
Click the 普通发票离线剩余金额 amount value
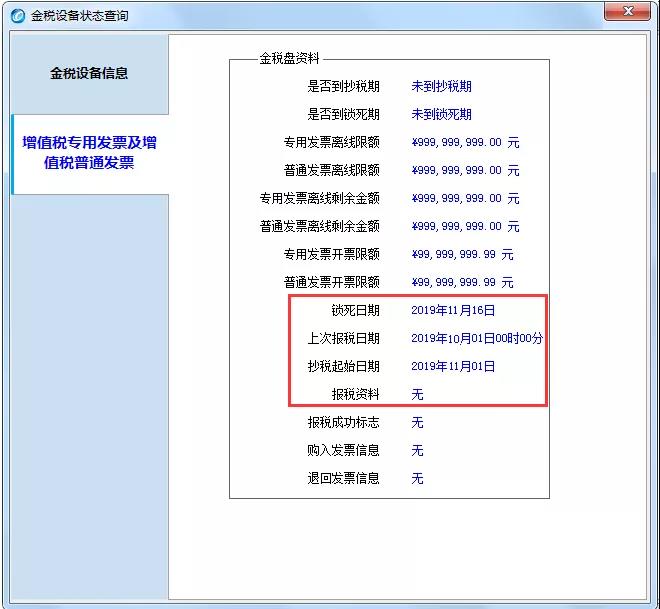465,227
